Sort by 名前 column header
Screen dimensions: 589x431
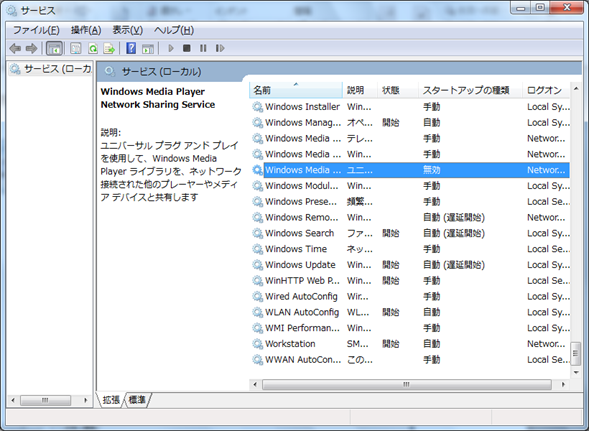tap(296, 90)
